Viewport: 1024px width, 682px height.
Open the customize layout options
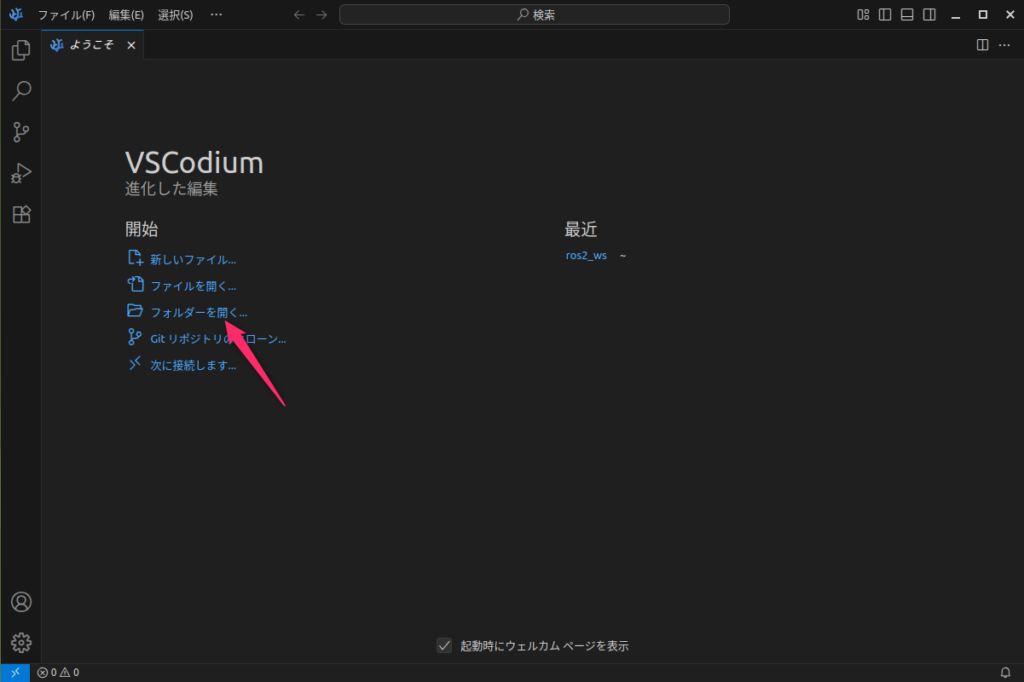click(x=863, y=15)
